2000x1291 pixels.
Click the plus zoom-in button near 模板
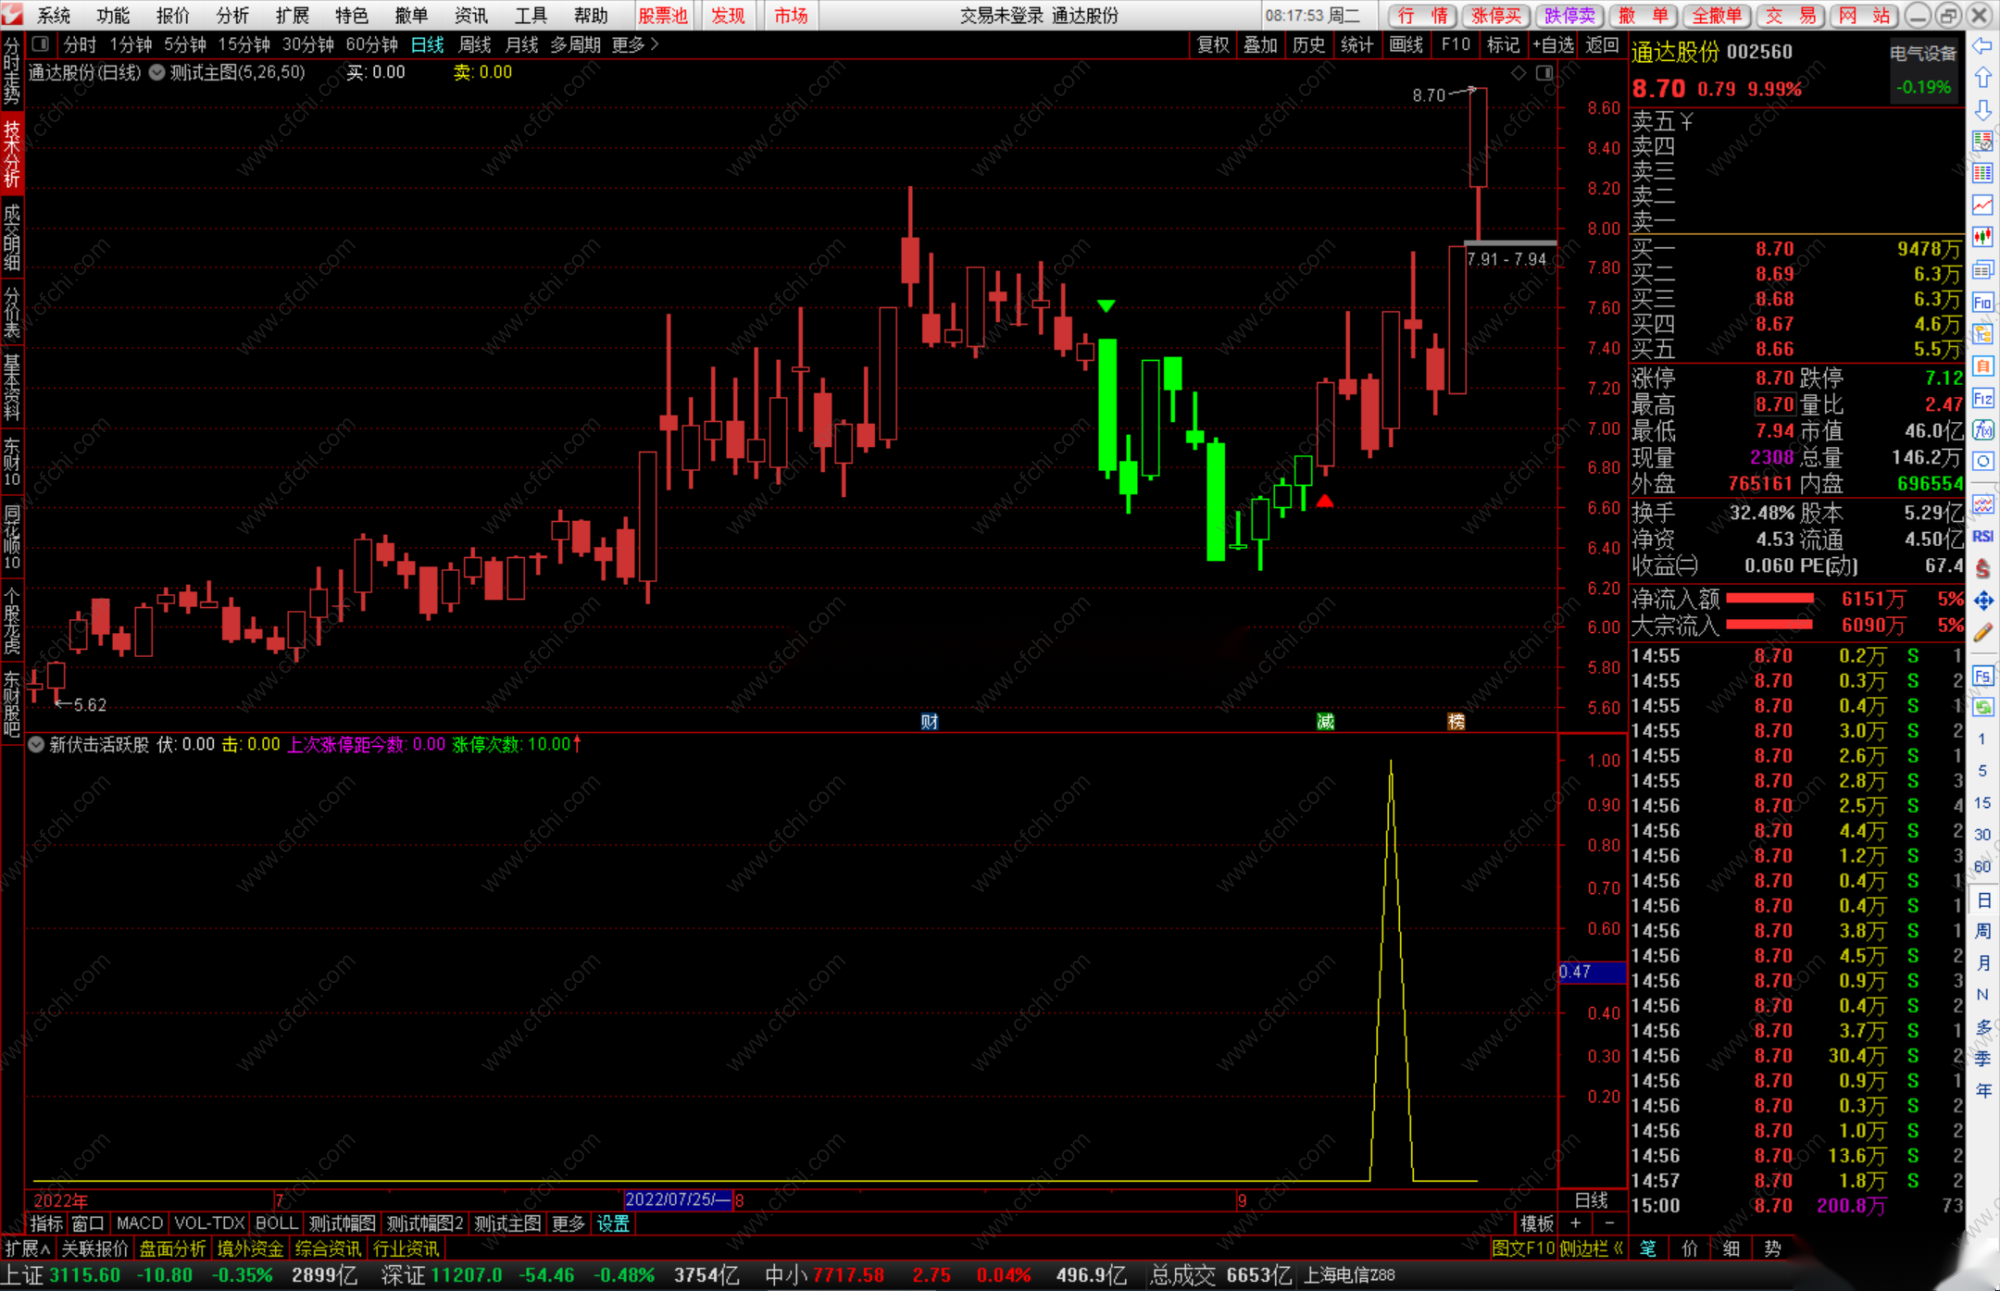1576,1223
